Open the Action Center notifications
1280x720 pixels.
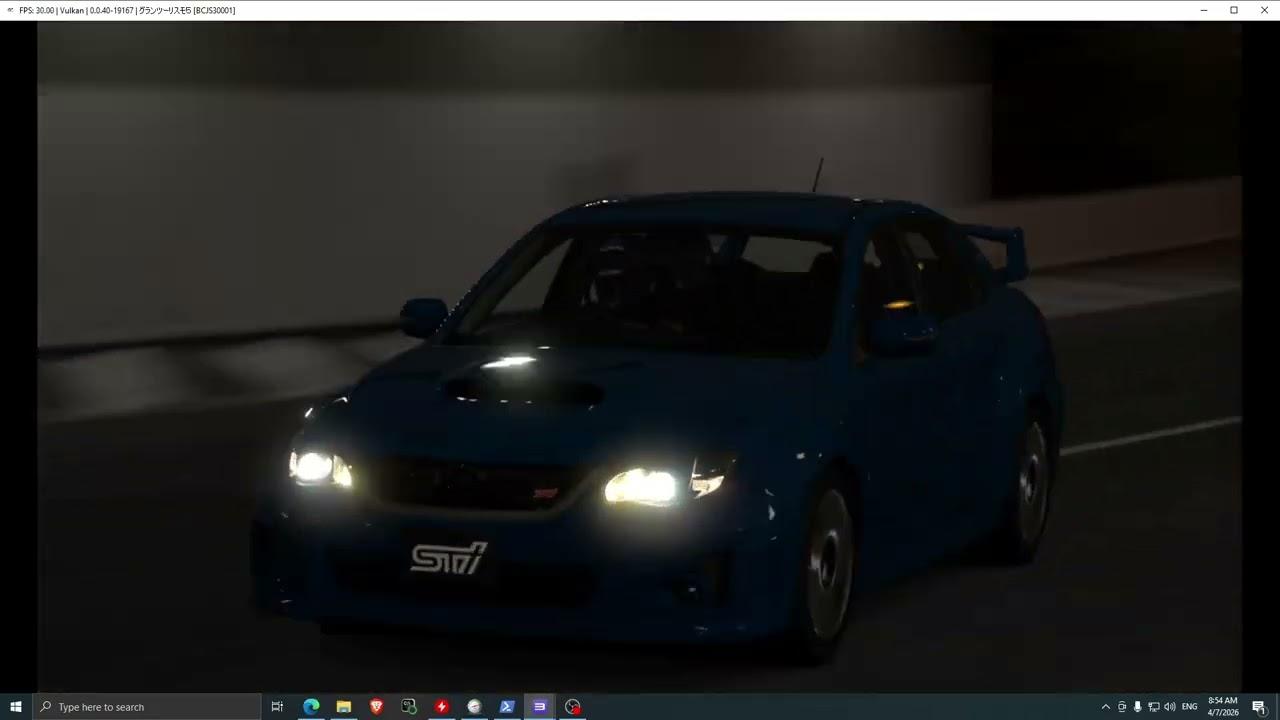tap(1259, 707)
